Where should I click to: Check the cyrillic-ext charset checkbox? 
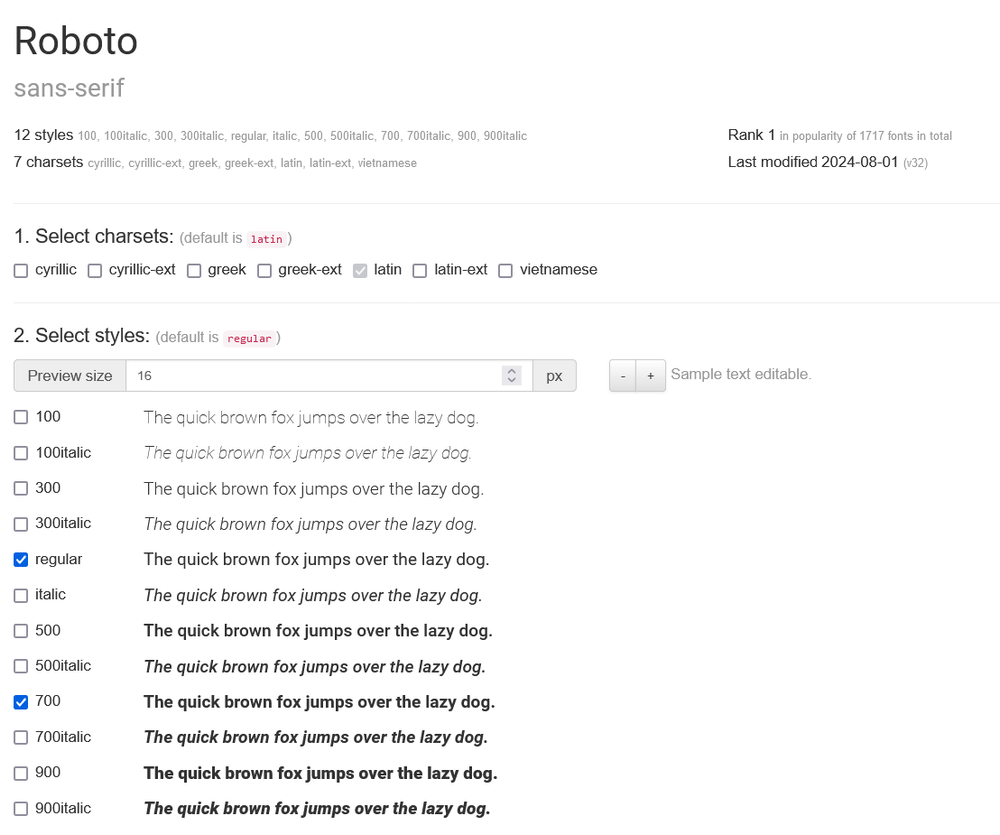94,271
